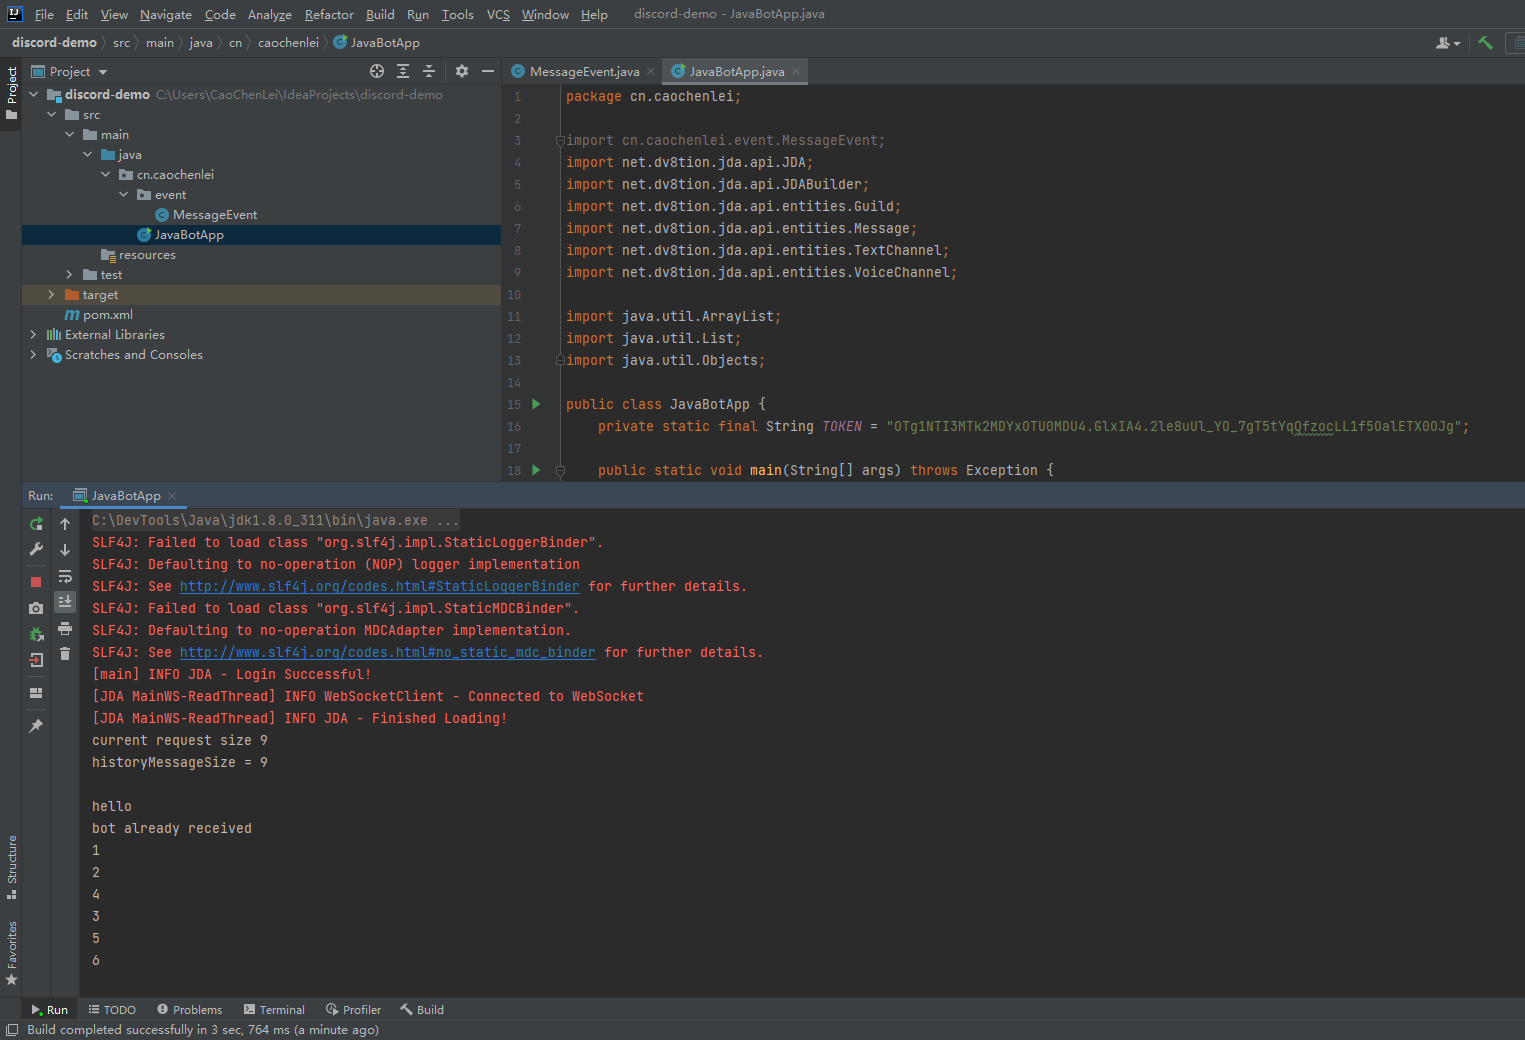Stop the running process red square
The width and height of the screenshot is (1525, 1040).
36,581
